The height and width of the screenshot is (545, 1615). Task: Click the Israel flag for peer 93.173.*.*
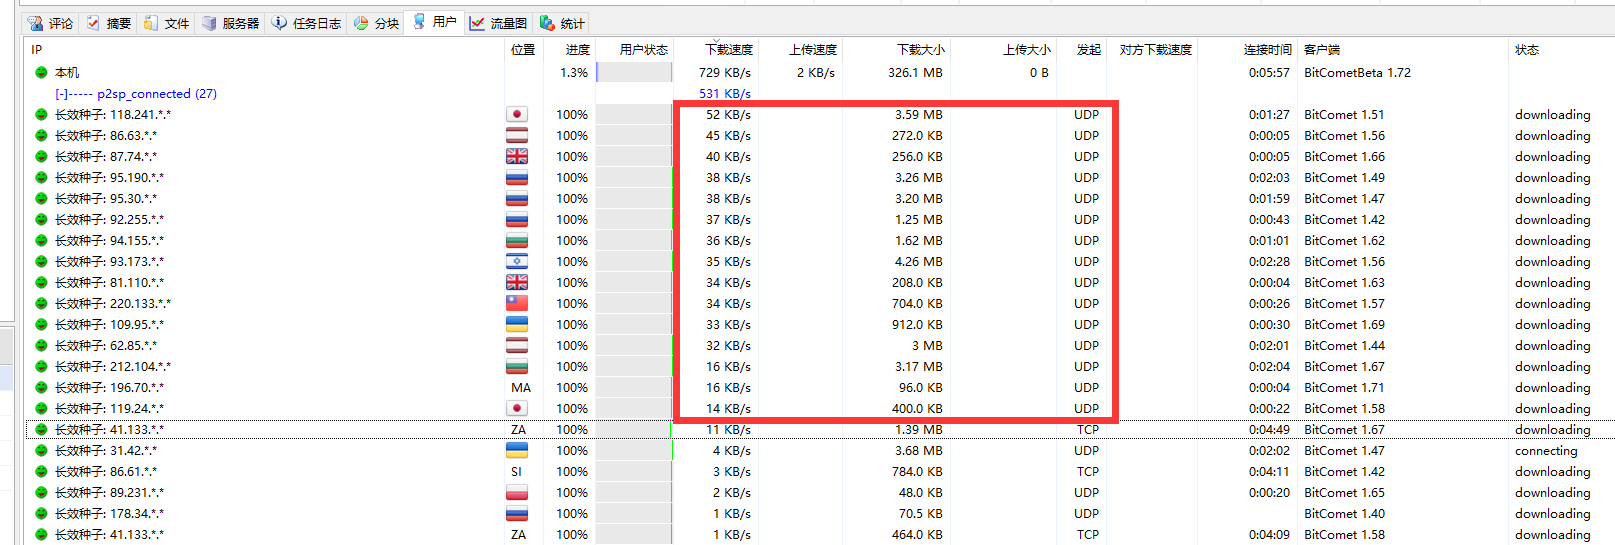pyautogui.click(x=517, y=262)
